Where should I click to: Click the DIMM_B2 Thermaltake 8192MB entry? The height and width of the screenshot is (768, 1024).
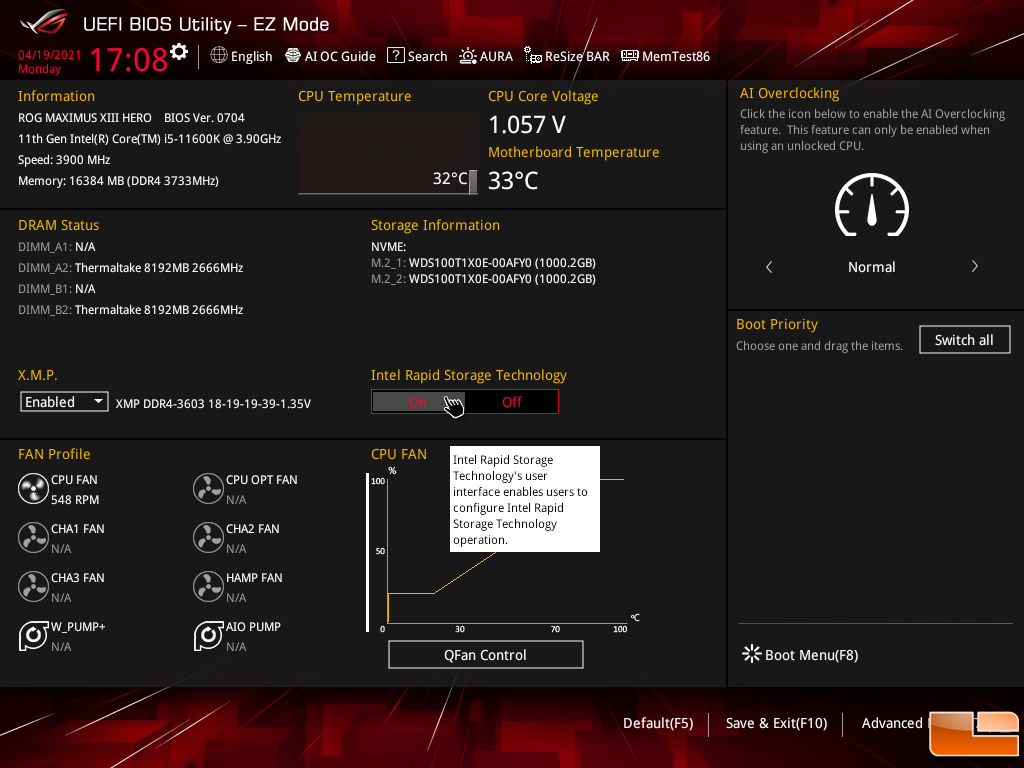(x=131, y=310)
